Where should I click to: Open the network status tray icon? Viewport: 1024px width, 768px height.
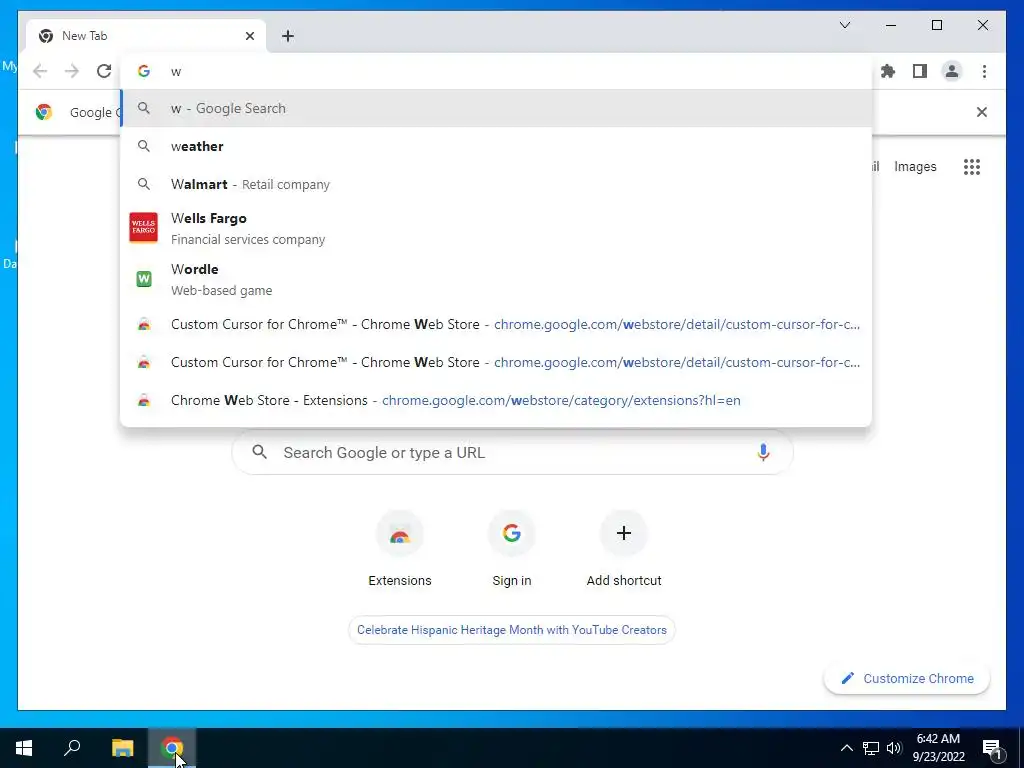(871, 748)
